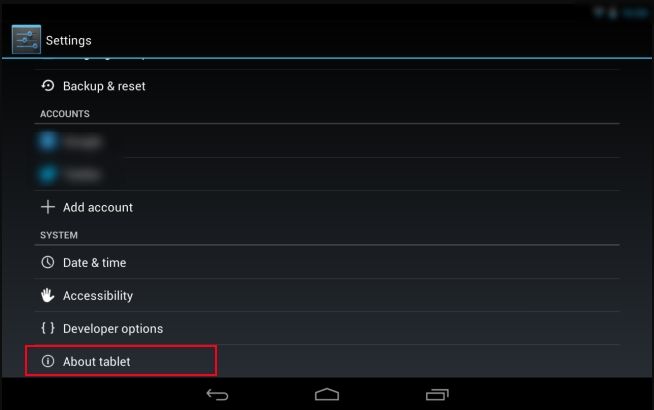This screenshot has width=654, height=410.
Task: Open Developer options
Action: 327,328
